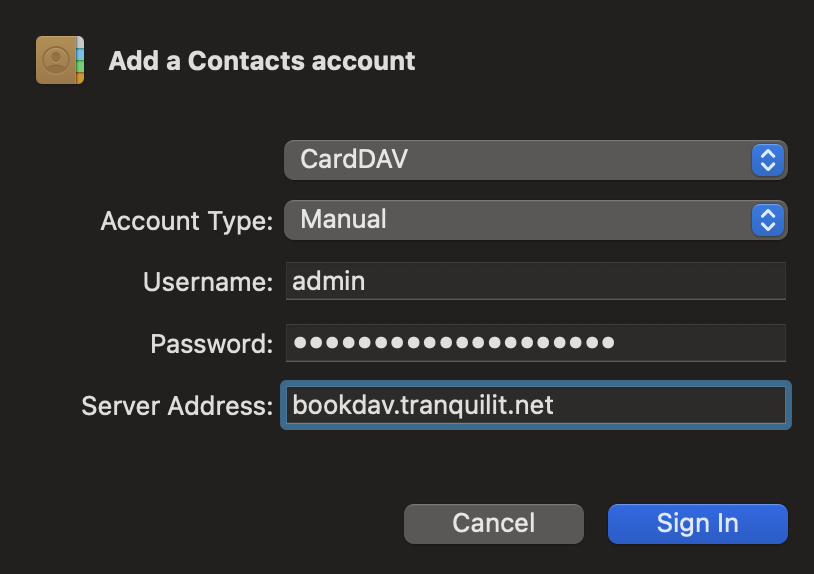Image resolution: width=814 pixels, height=574 pixels.
Task: Click the "Account Type:" label
Action: [187, 221]
